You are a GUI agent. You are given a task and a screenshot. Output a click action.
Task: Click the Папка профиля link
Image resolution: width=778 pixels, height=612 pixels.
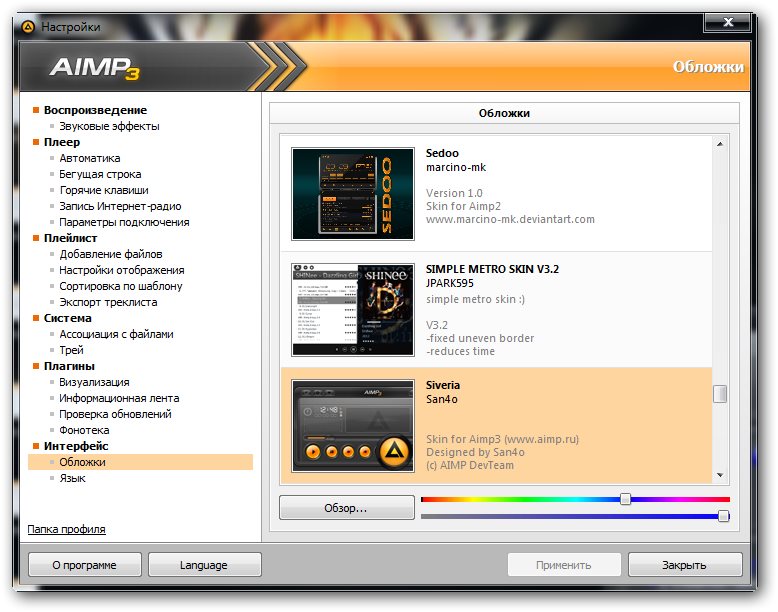(66, 529)
